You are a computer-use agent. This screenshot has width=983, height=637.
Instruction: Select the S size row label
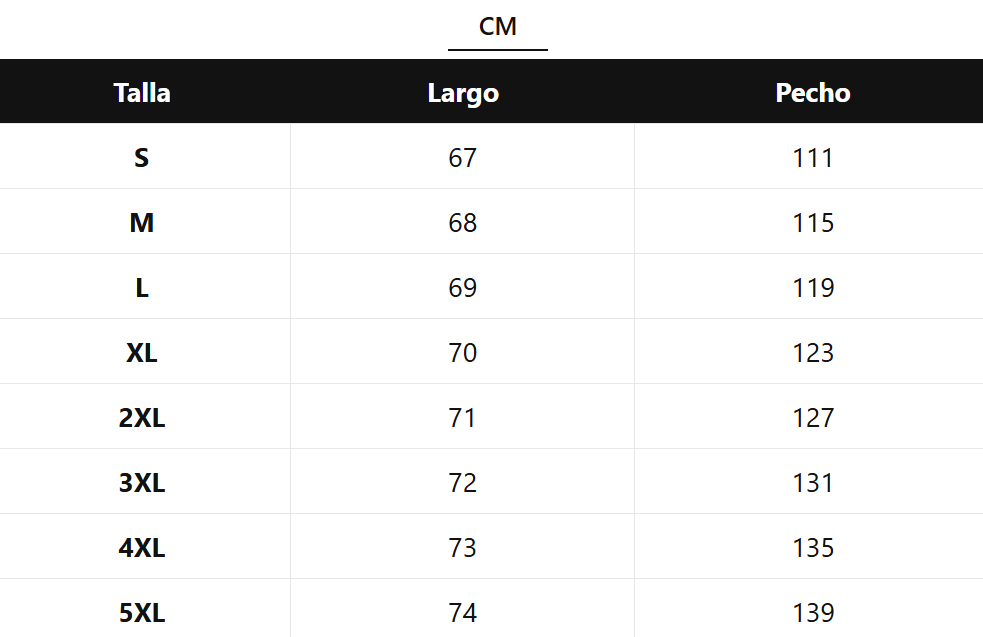coord(142,158)
